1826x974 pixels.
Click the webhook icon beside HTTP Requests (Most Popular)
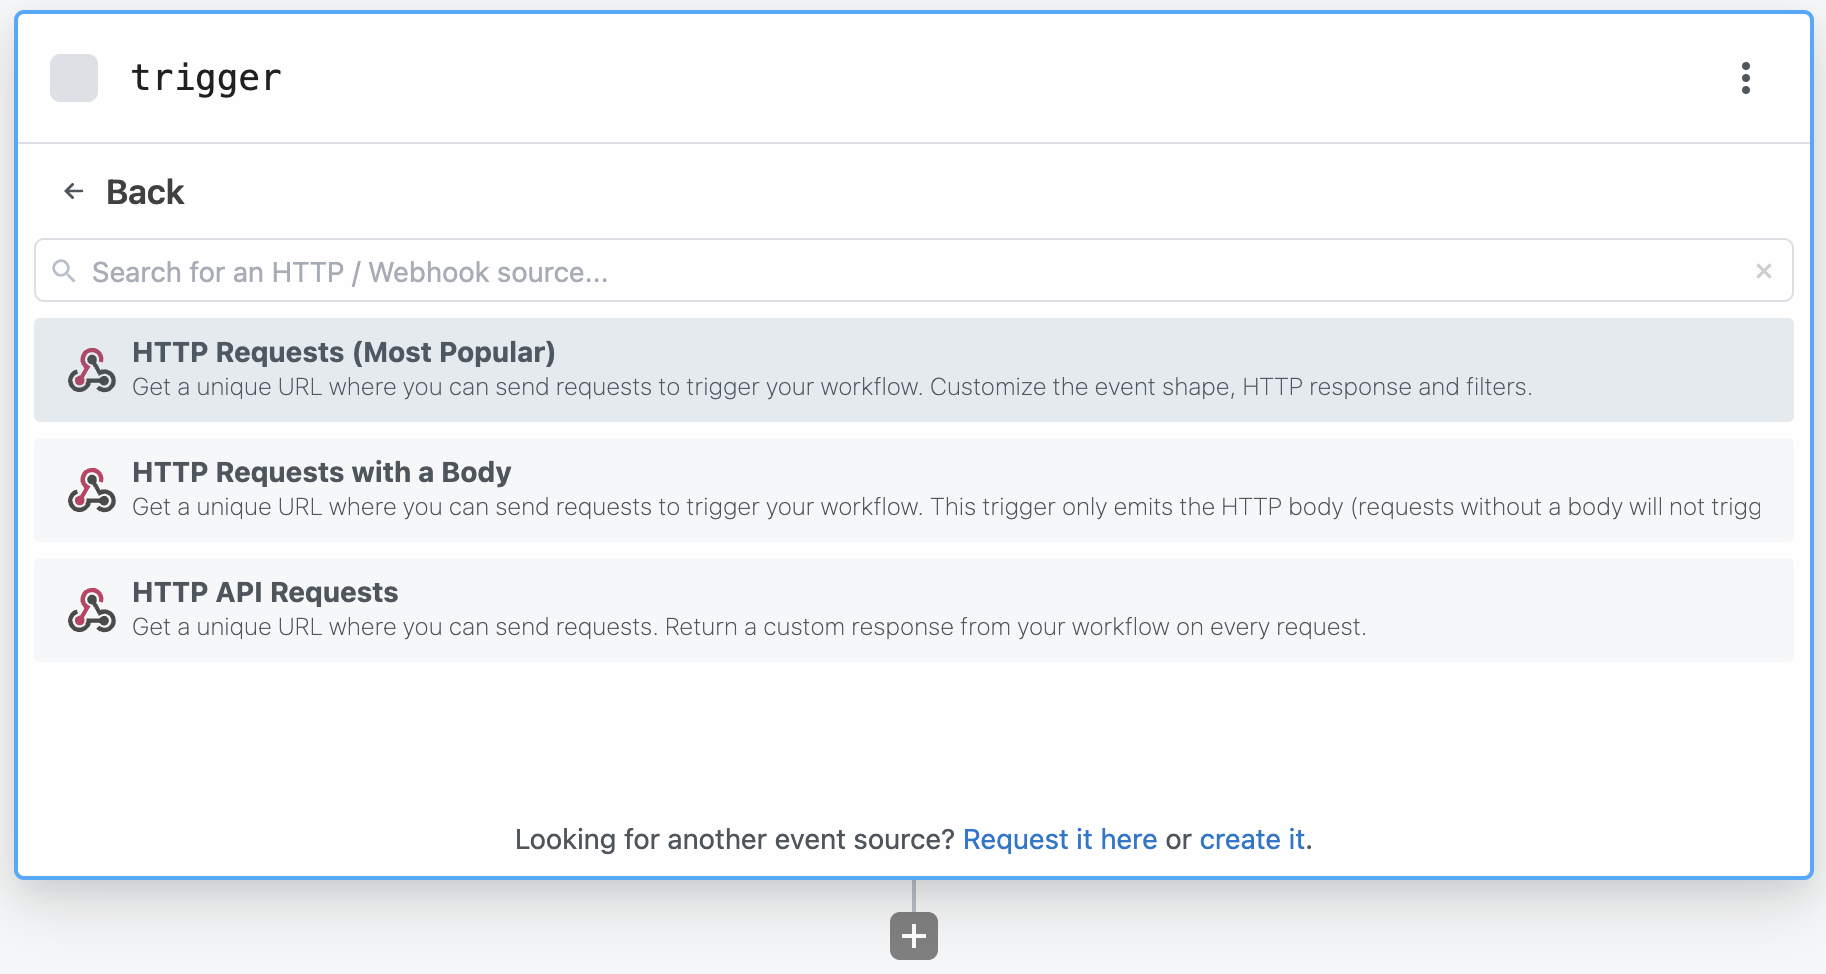[x=92, y=370]
